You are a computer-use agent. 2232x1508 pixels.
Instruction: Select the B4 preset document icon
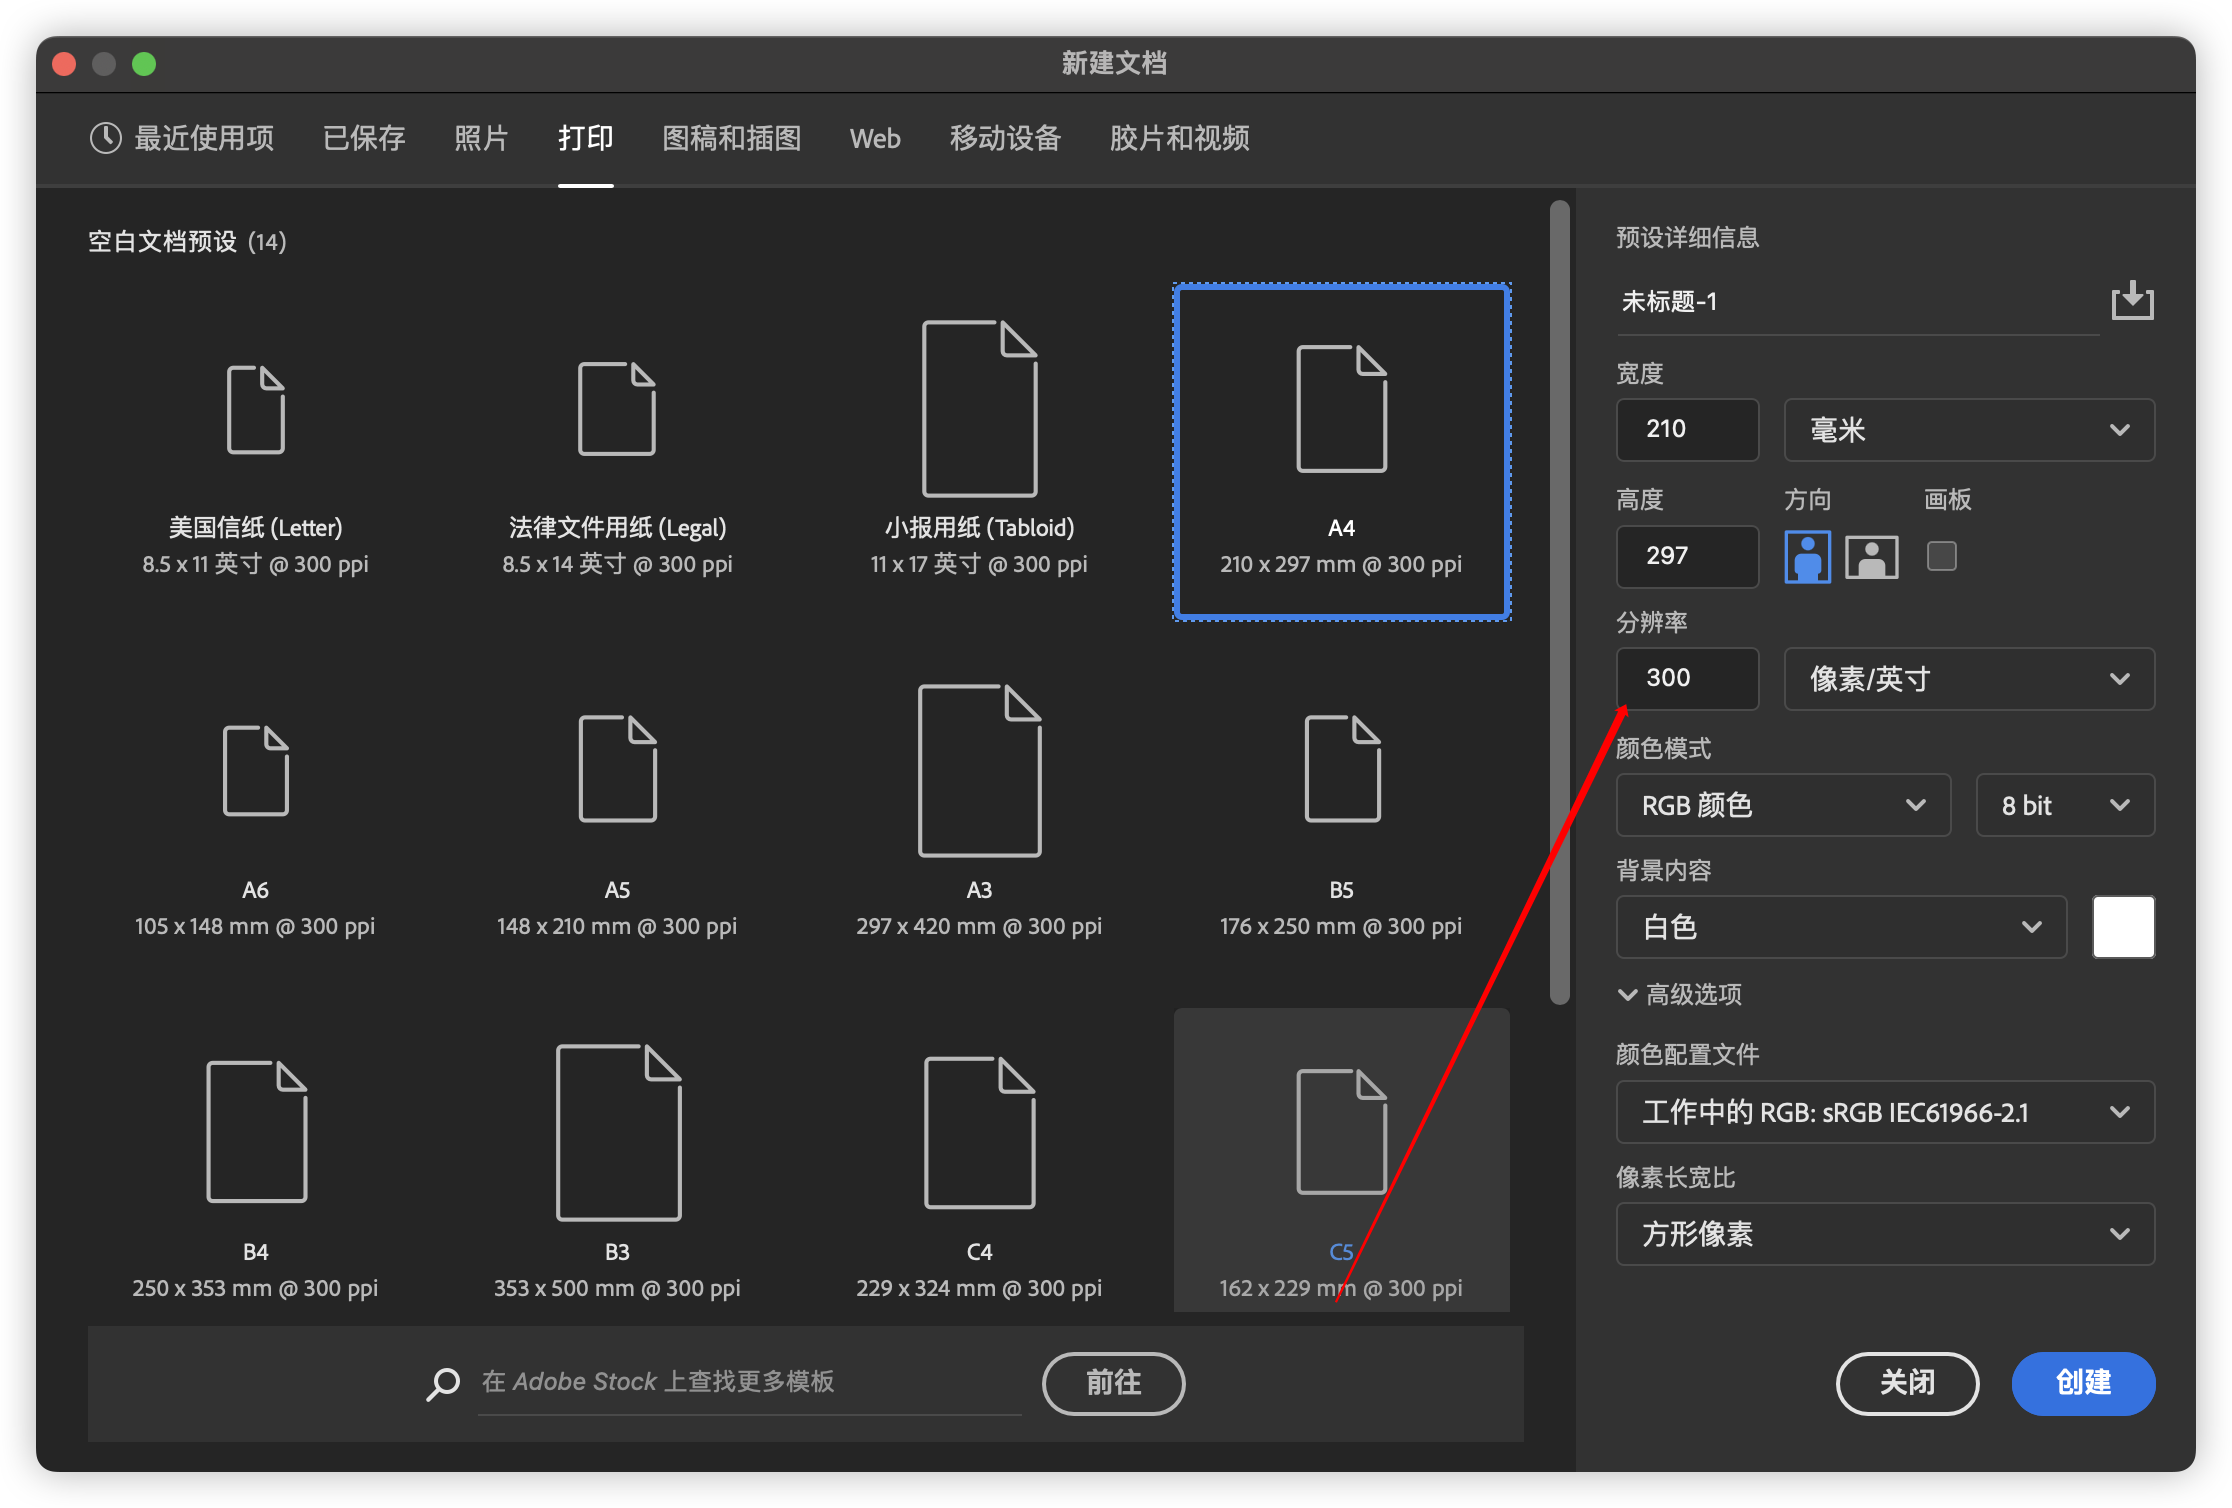256,1131
